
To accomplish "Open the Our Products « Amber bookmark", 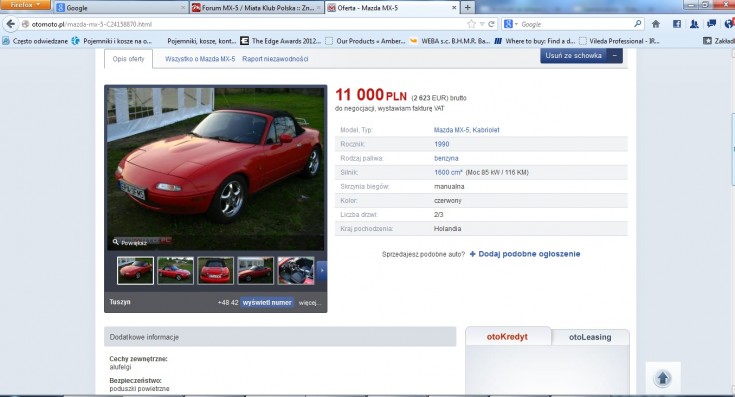I will pos(365,41).
